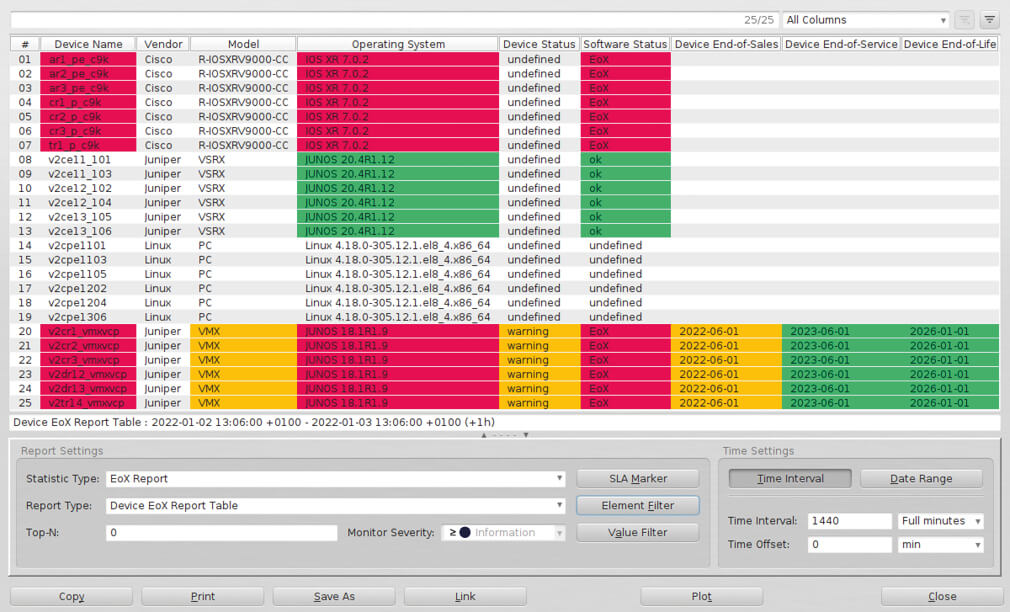Click the # column header
This screenshot has width=1010, height=612.
point(25,44)
